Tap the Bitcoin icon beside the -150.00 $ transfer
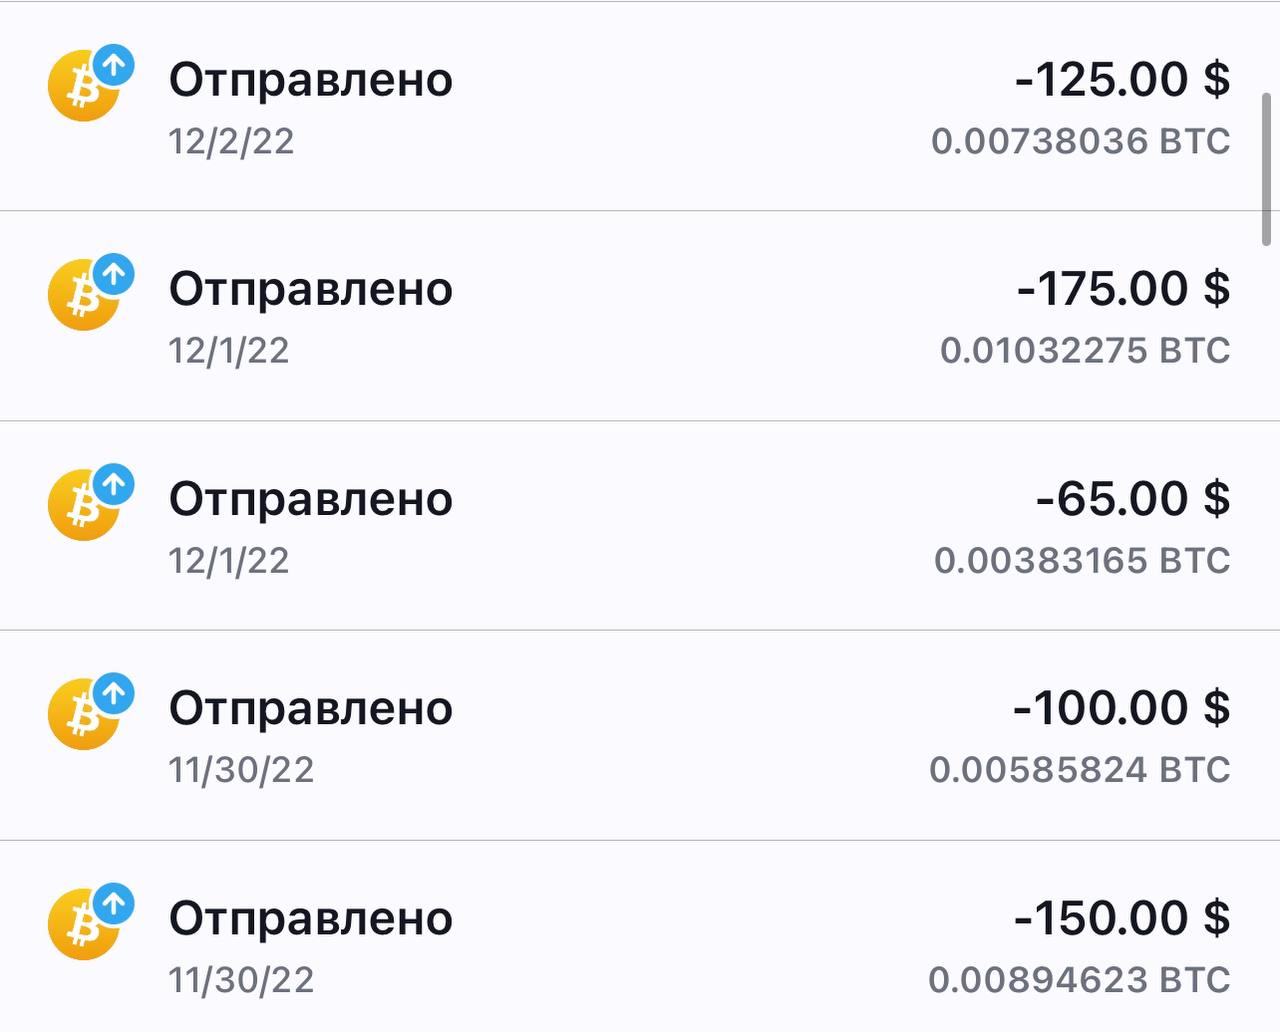The width and height of the screenshot is (1280, 1032). click(86, 924)
